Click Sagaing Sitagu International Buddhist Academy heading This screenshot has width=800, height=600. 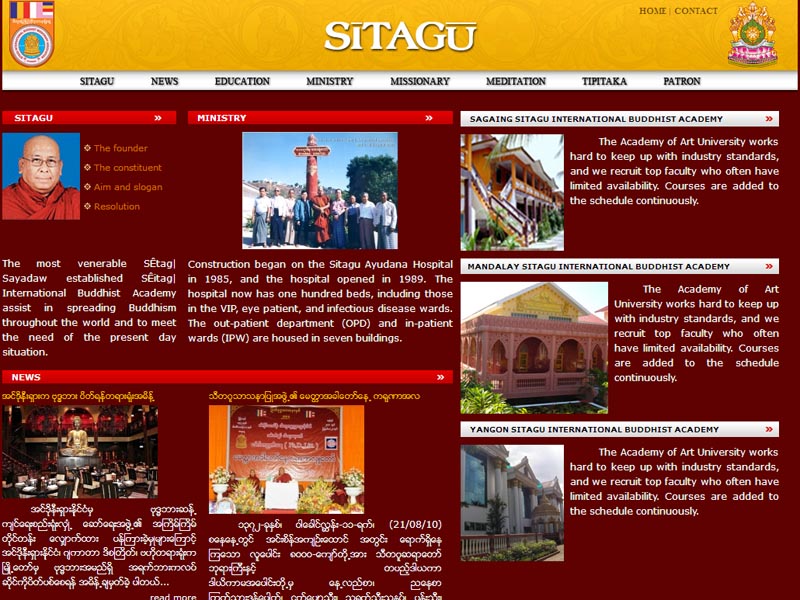(x=596, y=119)
